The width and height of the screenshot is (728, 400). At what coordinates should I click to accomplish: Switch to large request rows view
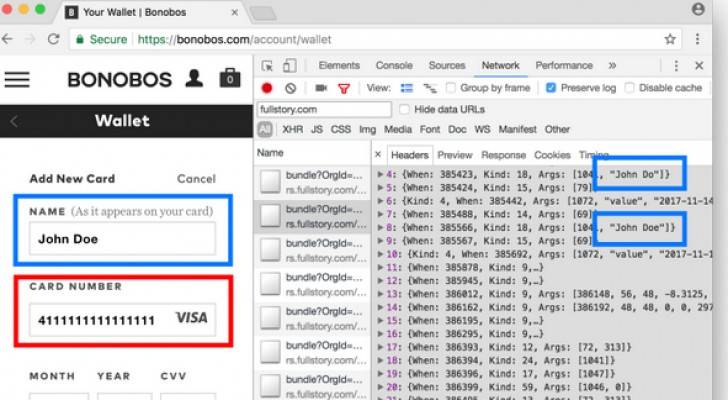407,88
